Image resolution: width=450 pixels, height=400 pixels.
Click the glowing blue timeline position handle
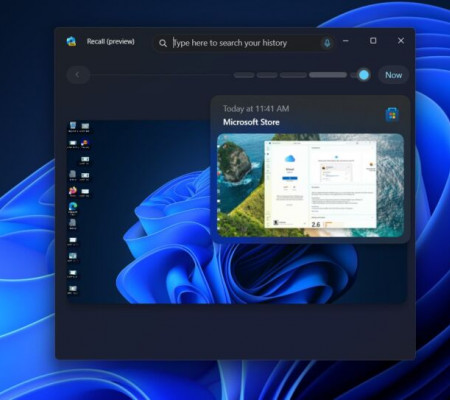click(x=364, y=75)
